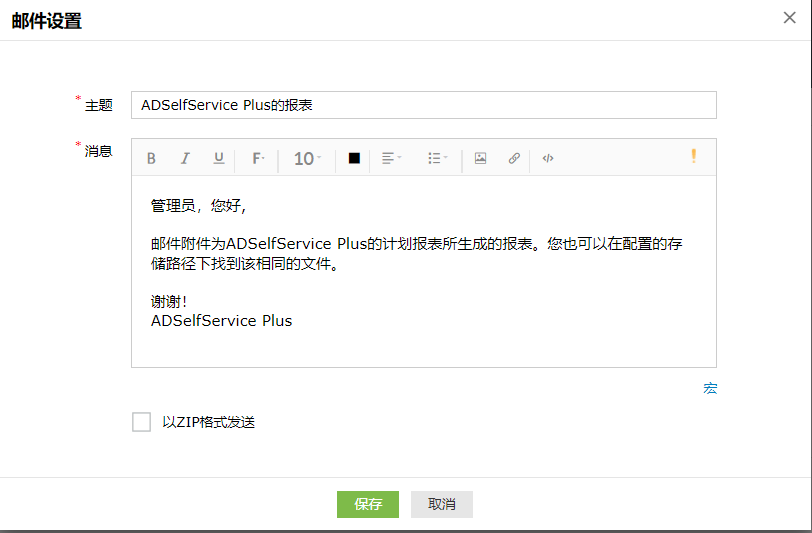The height and width of the screenshot is (533, 812).
Task: Insert an image into the message
Action: [x=480, y=158]
